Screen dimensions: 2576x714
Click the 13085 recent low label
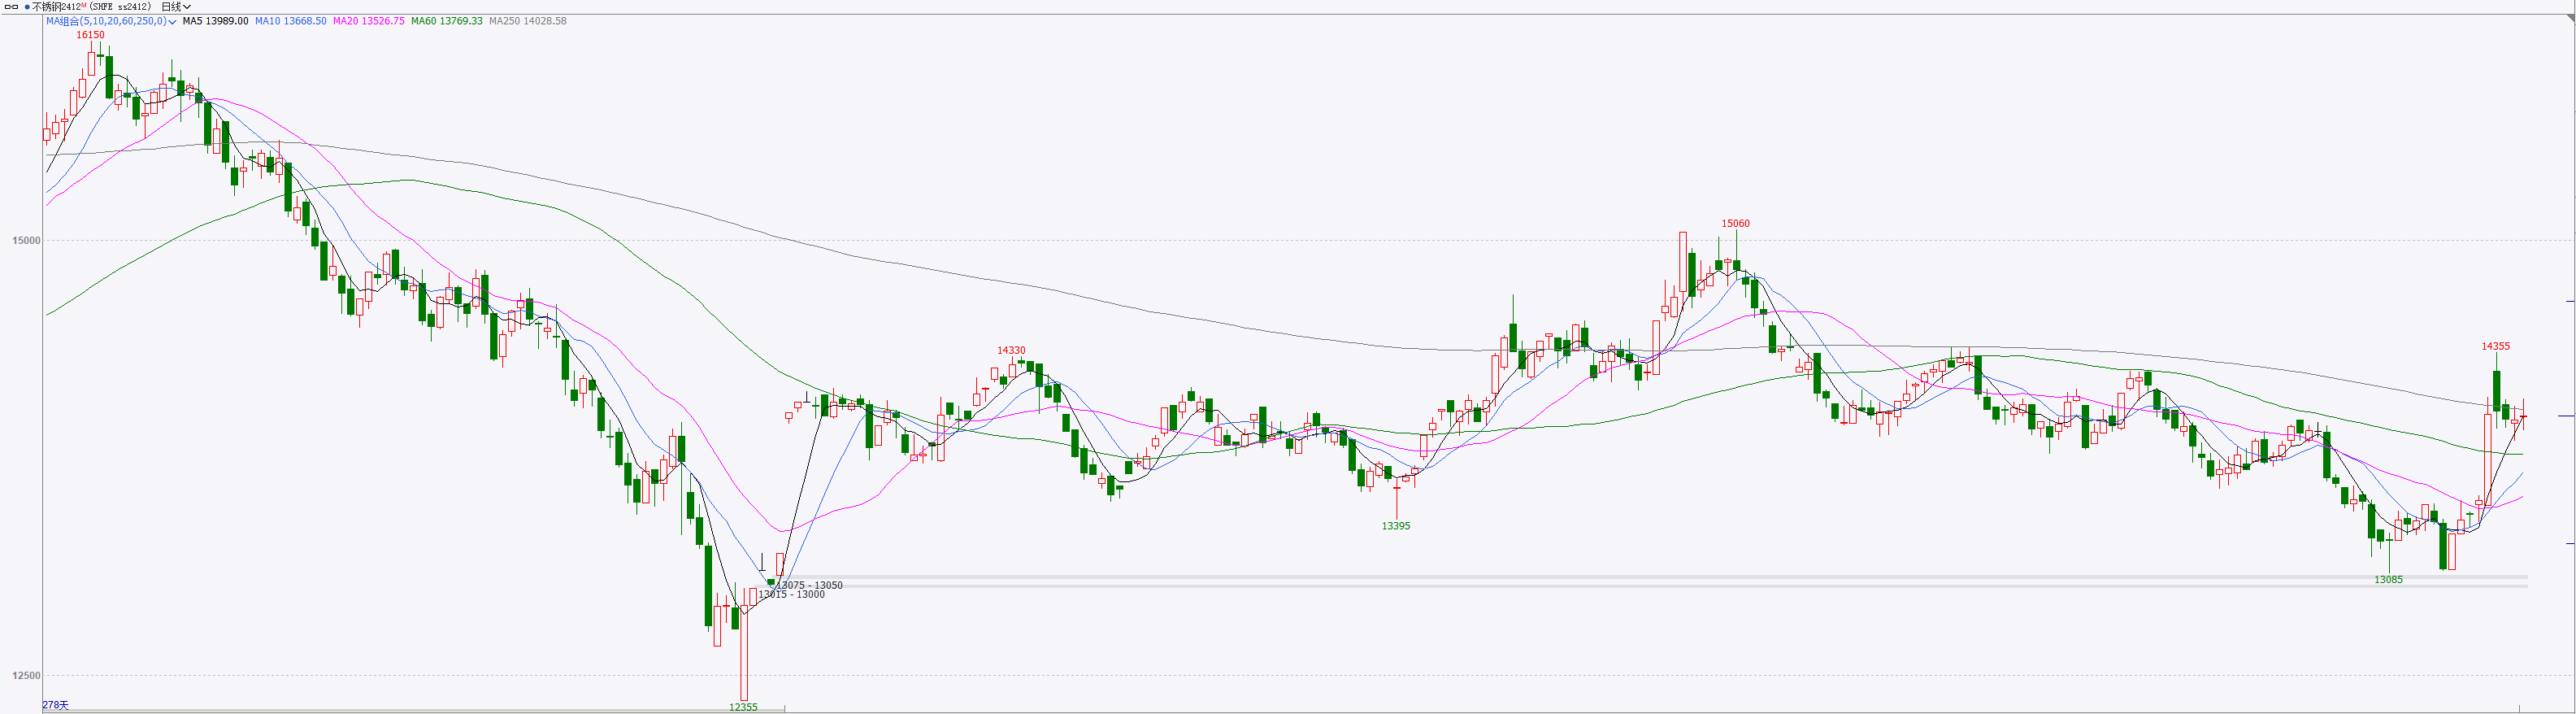(2388, 580)
